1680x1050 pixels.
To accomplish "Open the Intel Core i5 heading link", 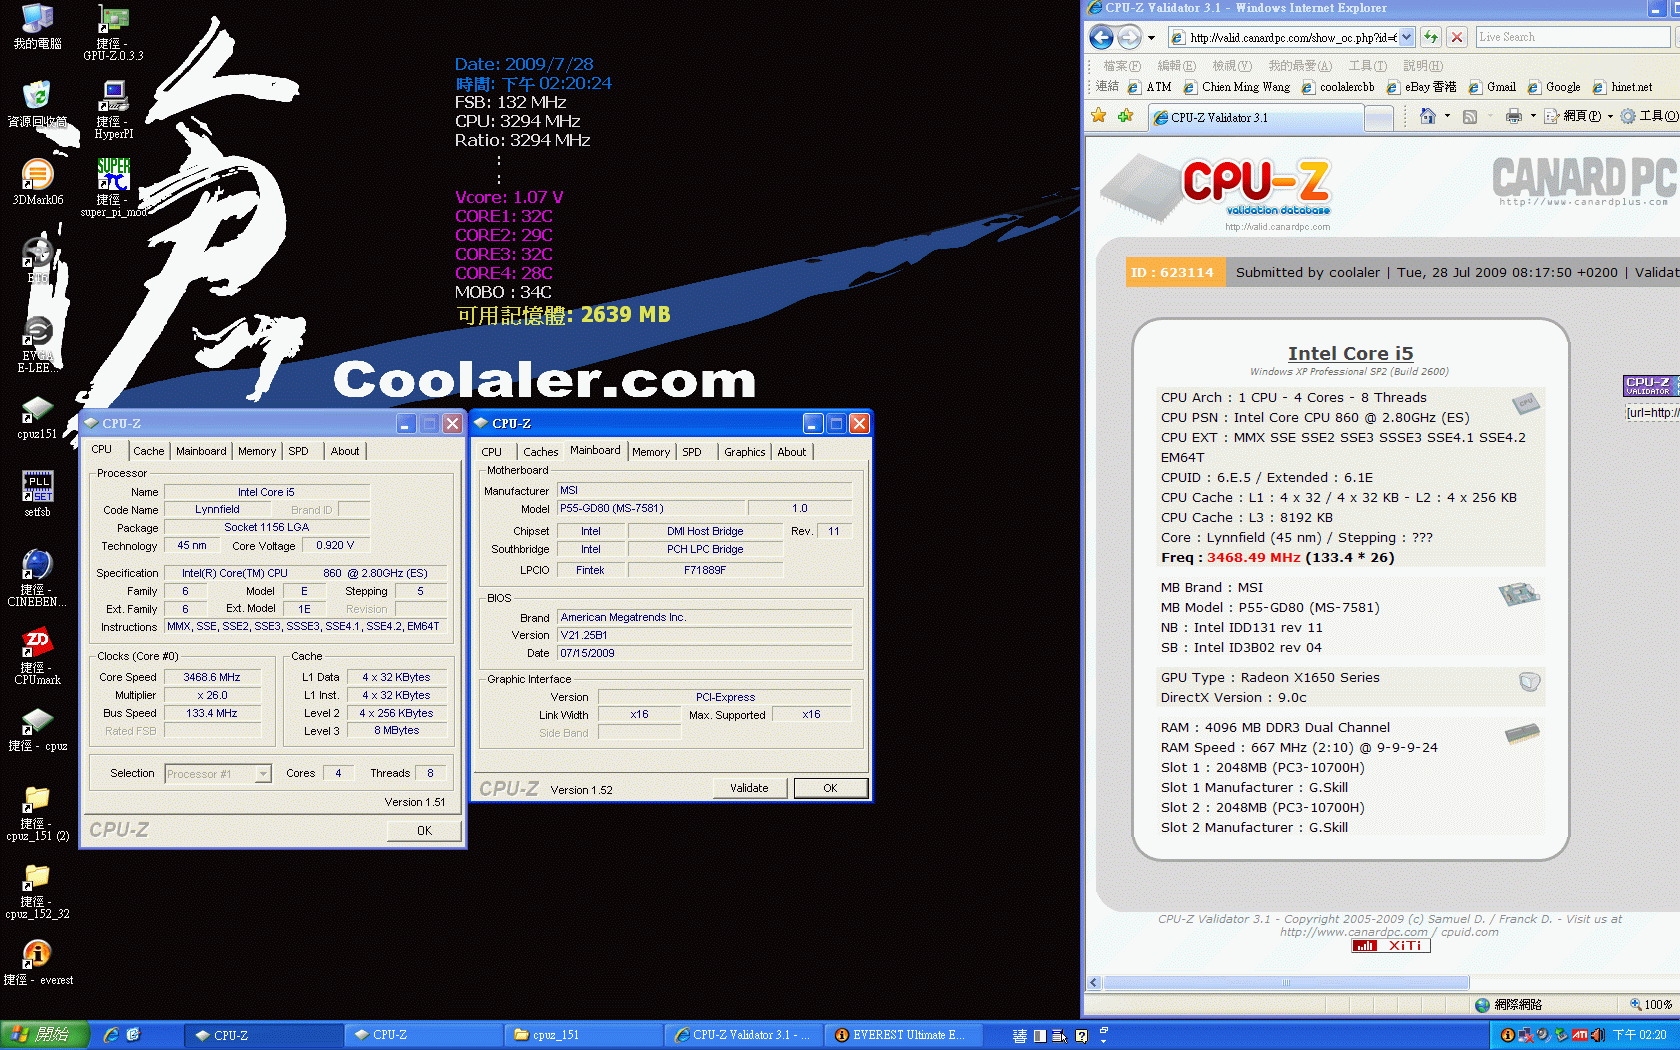I will 1350,353.
